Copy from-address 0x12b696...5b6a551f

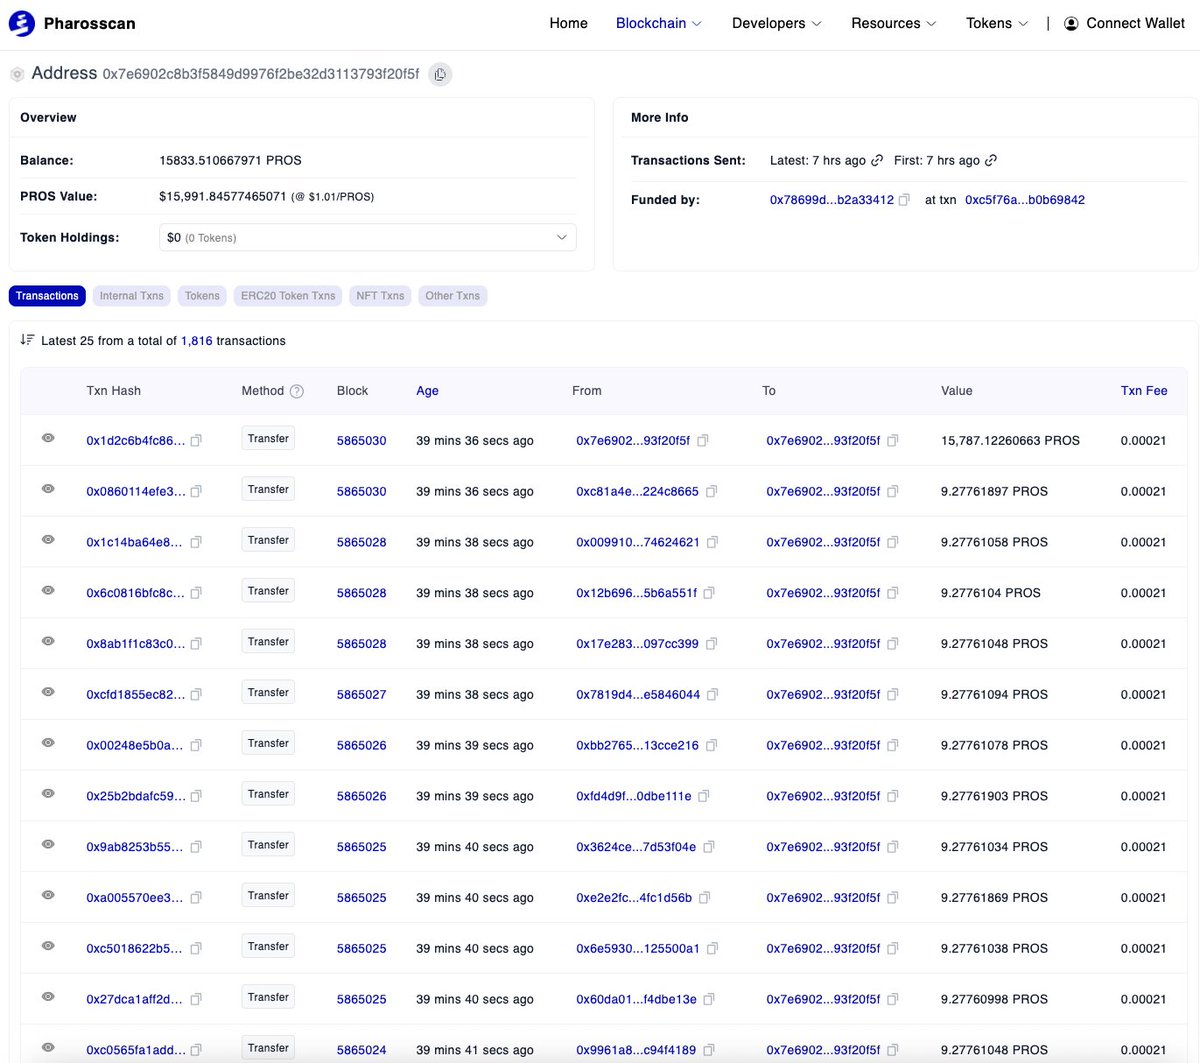click(709, 593)
